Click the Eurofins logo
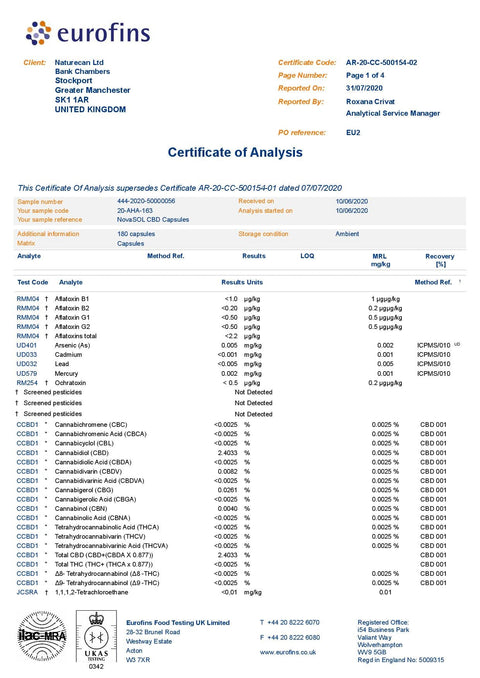The image size is (480, 678). point(88,33)
